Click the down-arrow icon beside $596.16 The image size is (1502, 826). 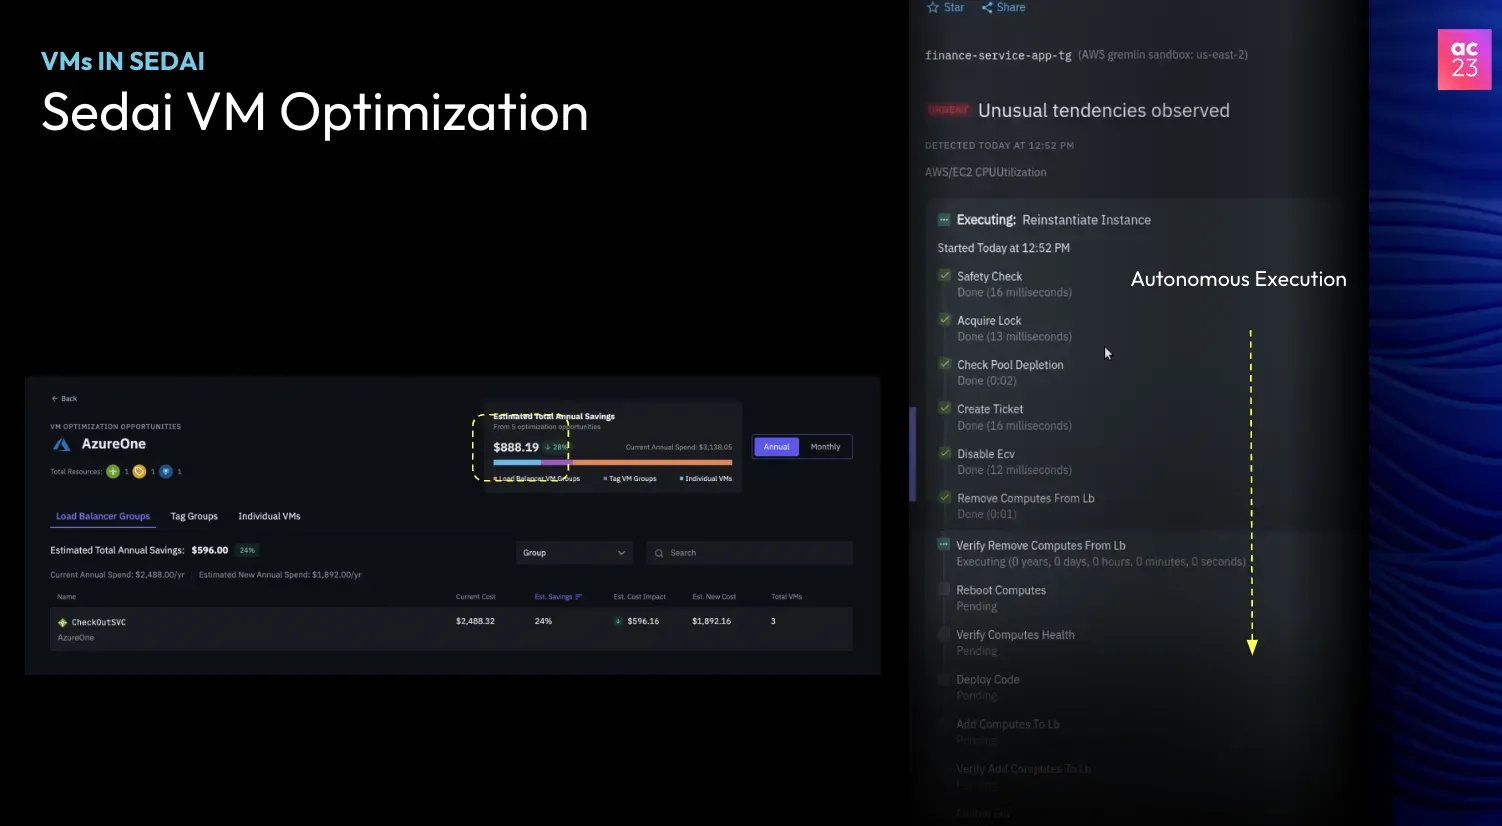pos(618,621)
